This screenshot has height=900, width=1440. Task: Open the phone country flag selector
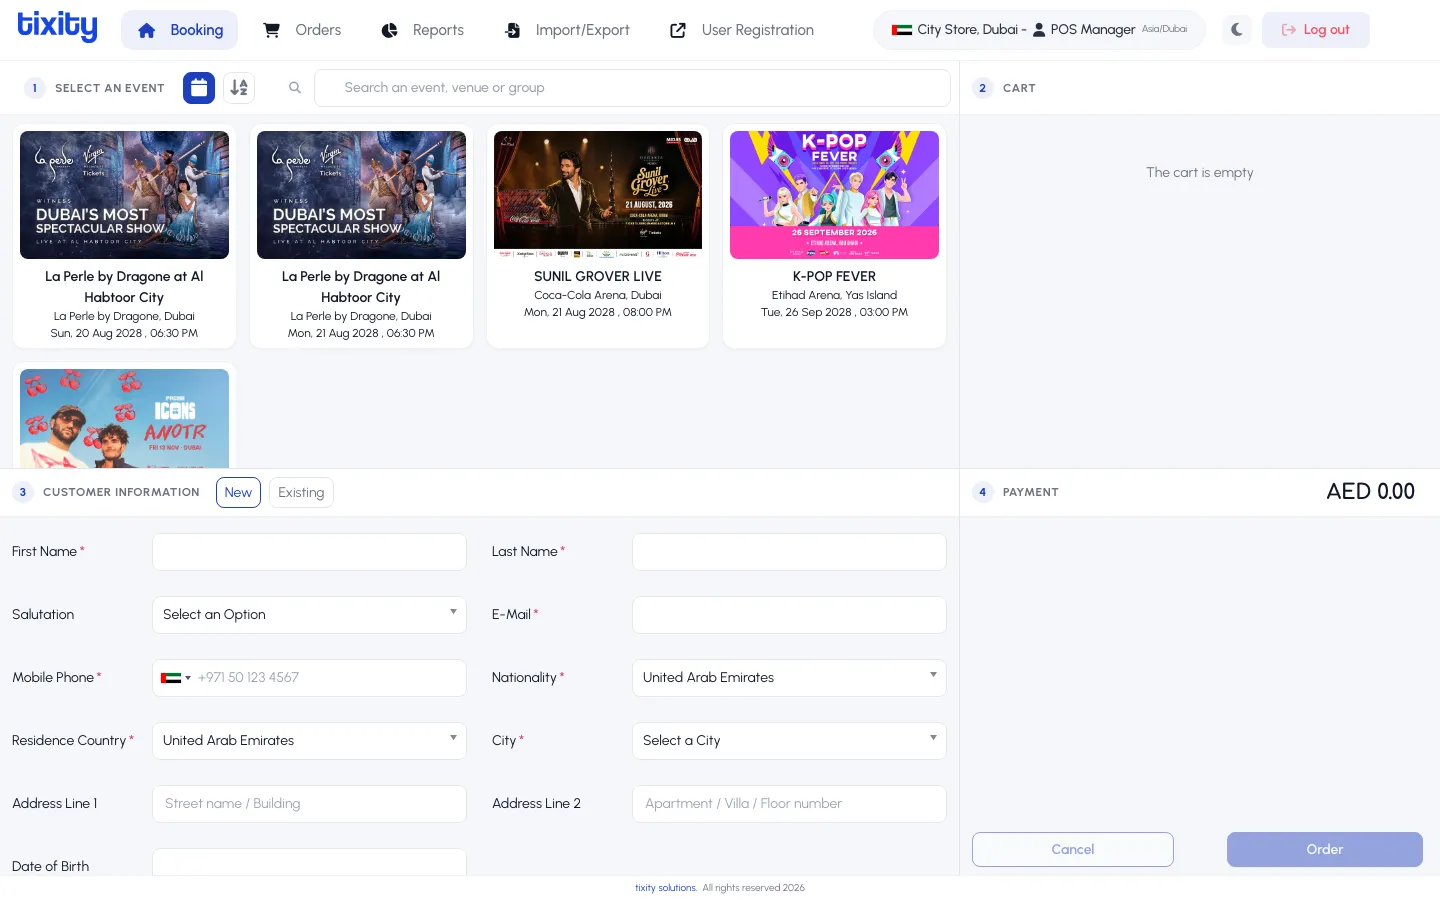tap(175, 678)
